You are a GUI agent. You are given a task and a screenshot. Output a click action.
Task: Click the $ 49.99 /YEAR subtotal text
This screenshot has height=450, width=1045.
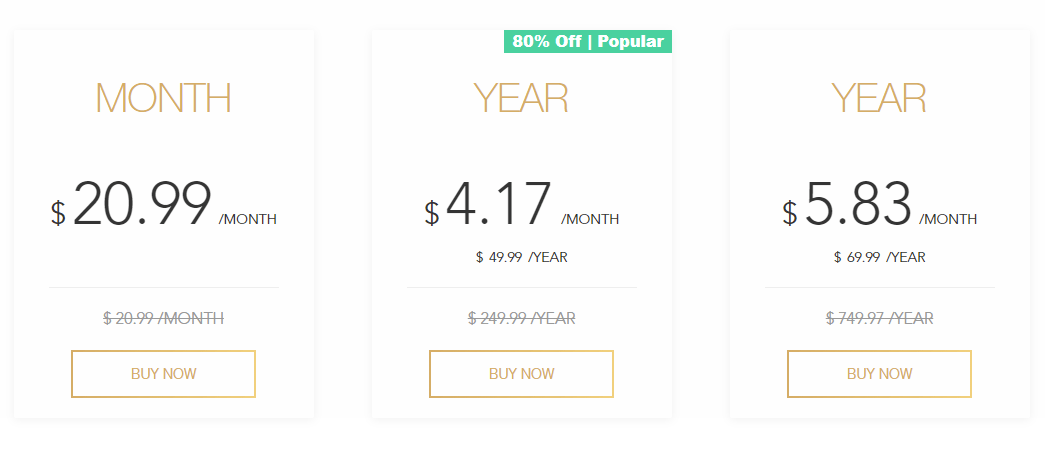point(521,257)
